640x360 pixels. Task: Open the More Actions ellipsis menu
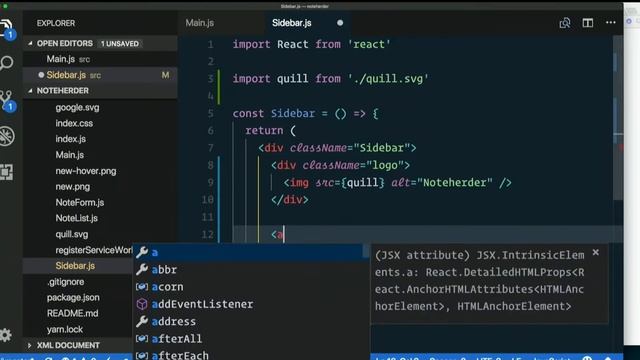[611, 23]
